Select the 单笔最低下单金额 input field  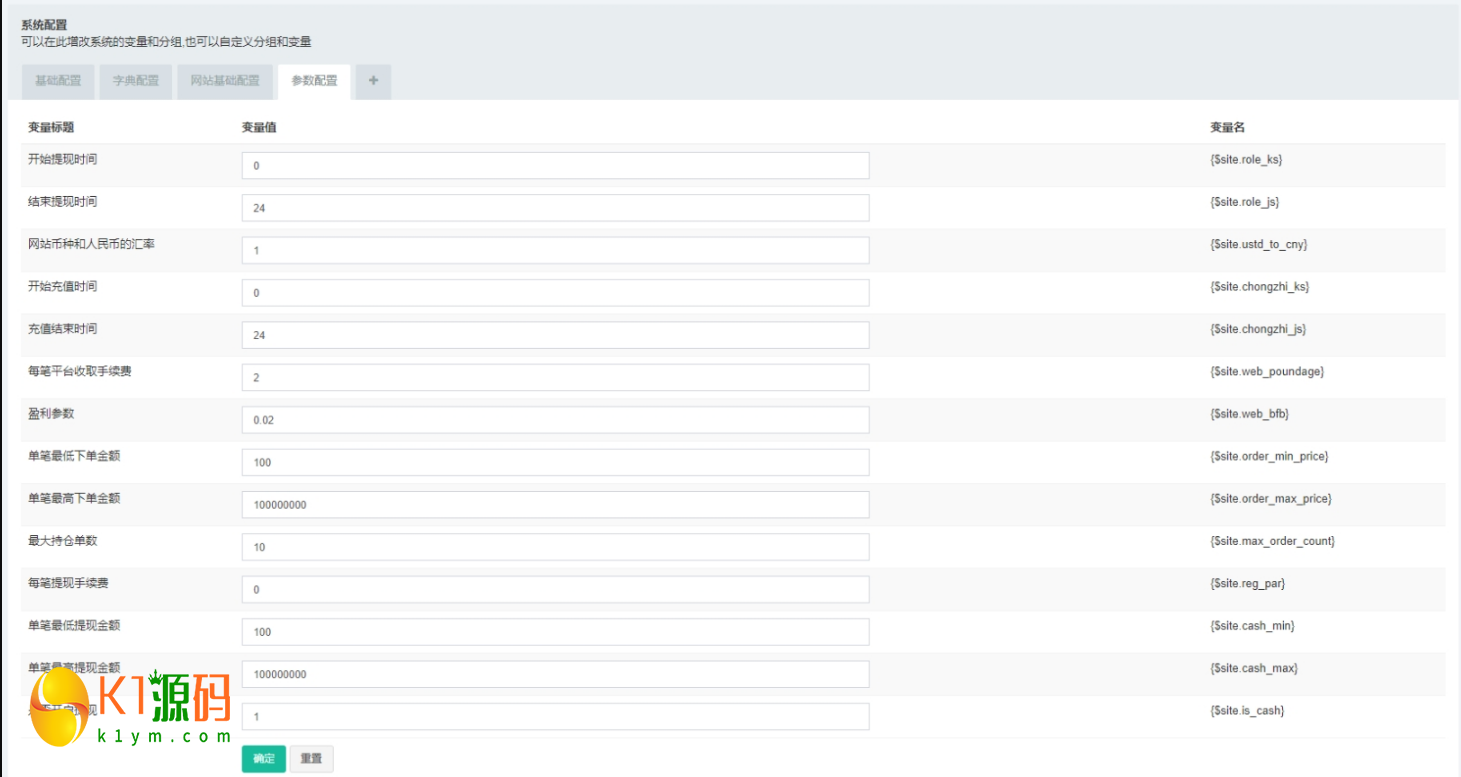click(555, 462)
